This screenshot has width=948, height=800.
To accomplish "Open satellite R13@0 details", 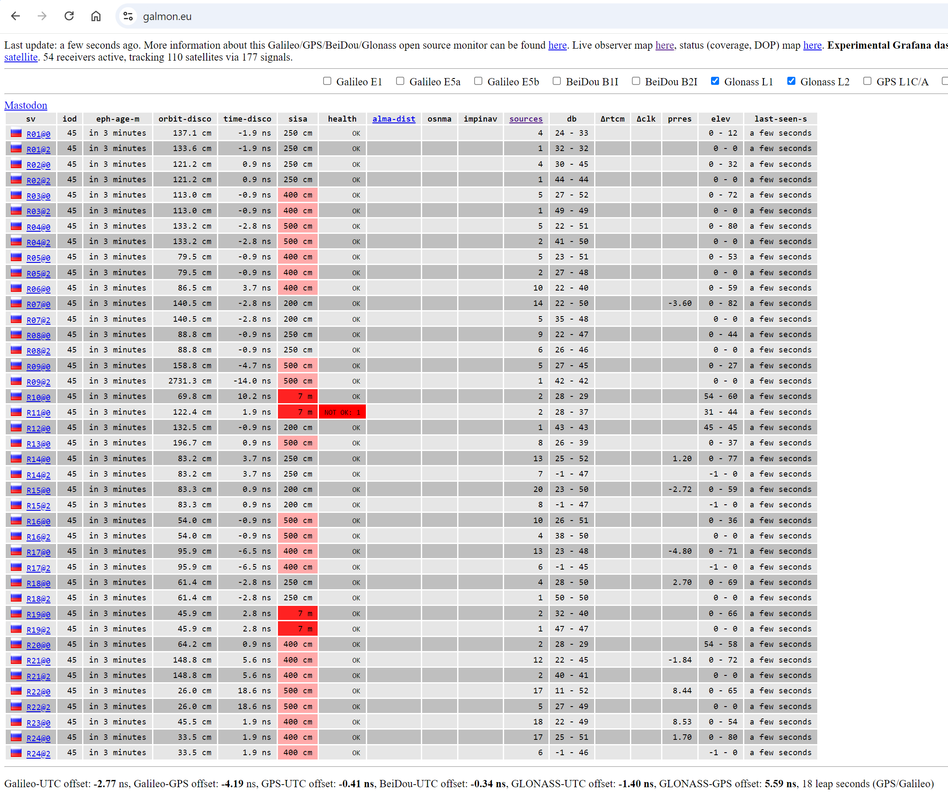I will (x=39, y=444).
